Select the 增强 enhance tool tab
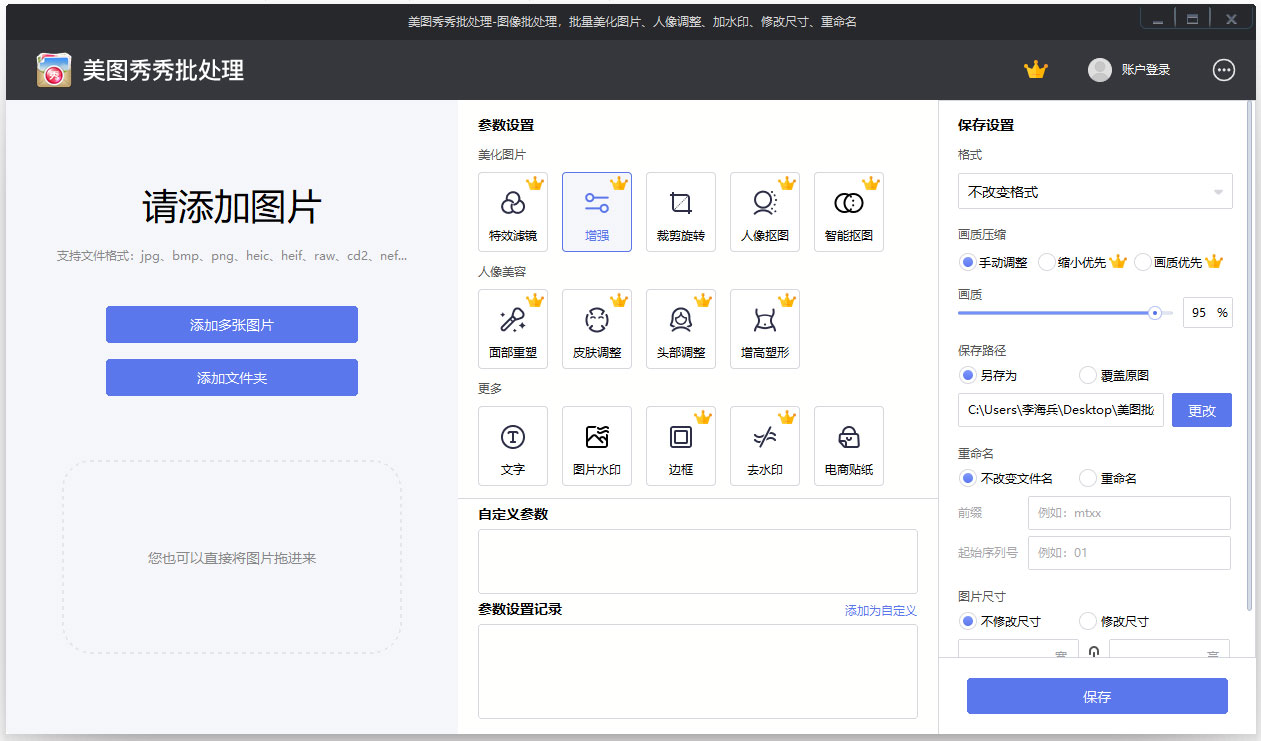 [597, 211]
